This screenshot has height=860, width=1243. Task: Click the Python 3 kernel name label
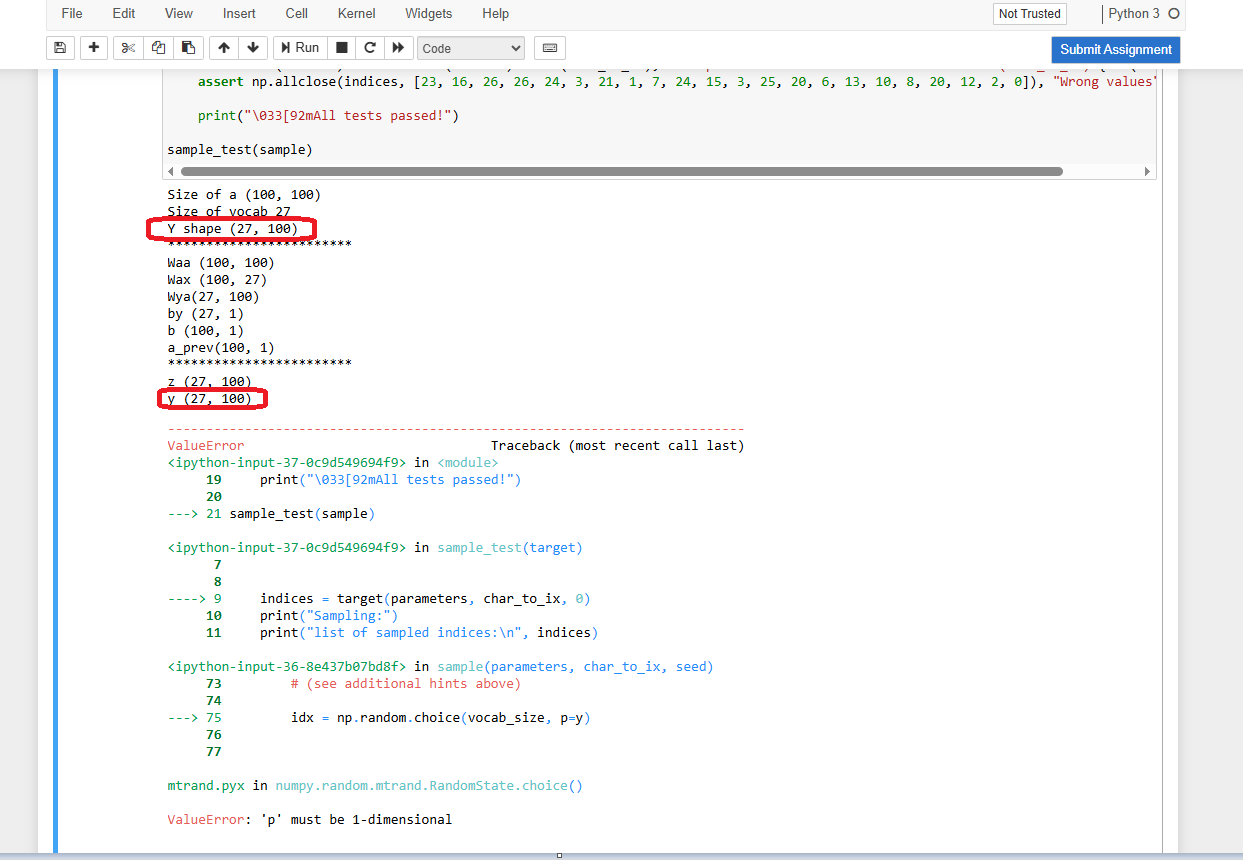coord(1134,14)
